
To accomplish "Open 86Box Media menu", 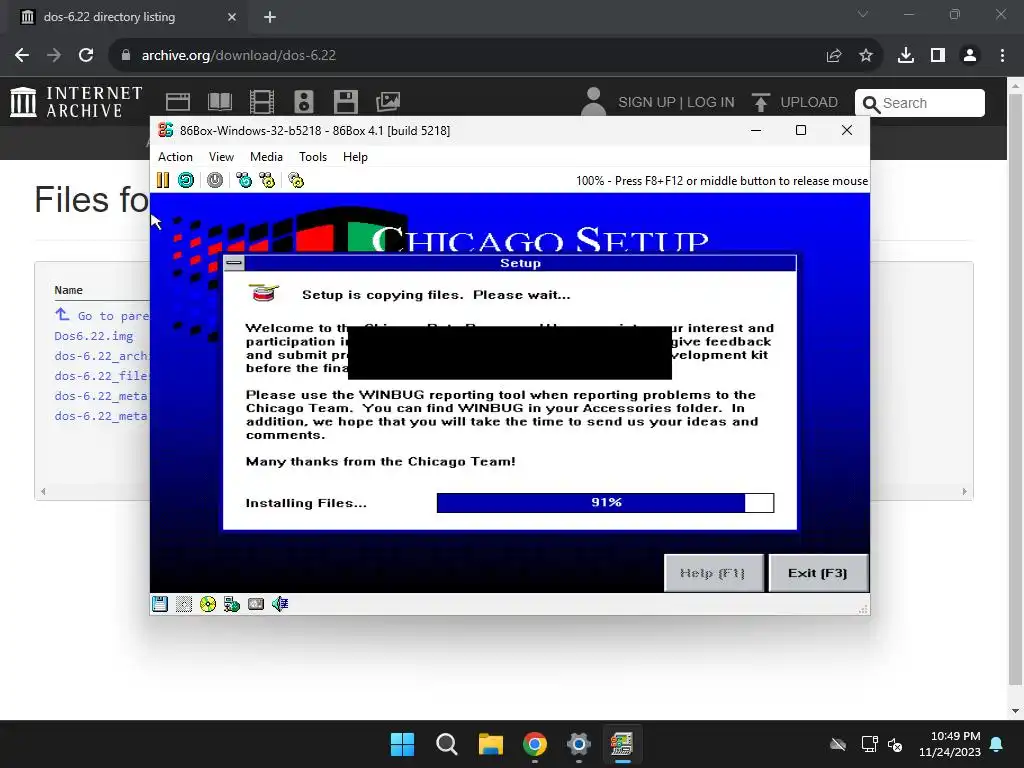I will click(x=266, y=157).
